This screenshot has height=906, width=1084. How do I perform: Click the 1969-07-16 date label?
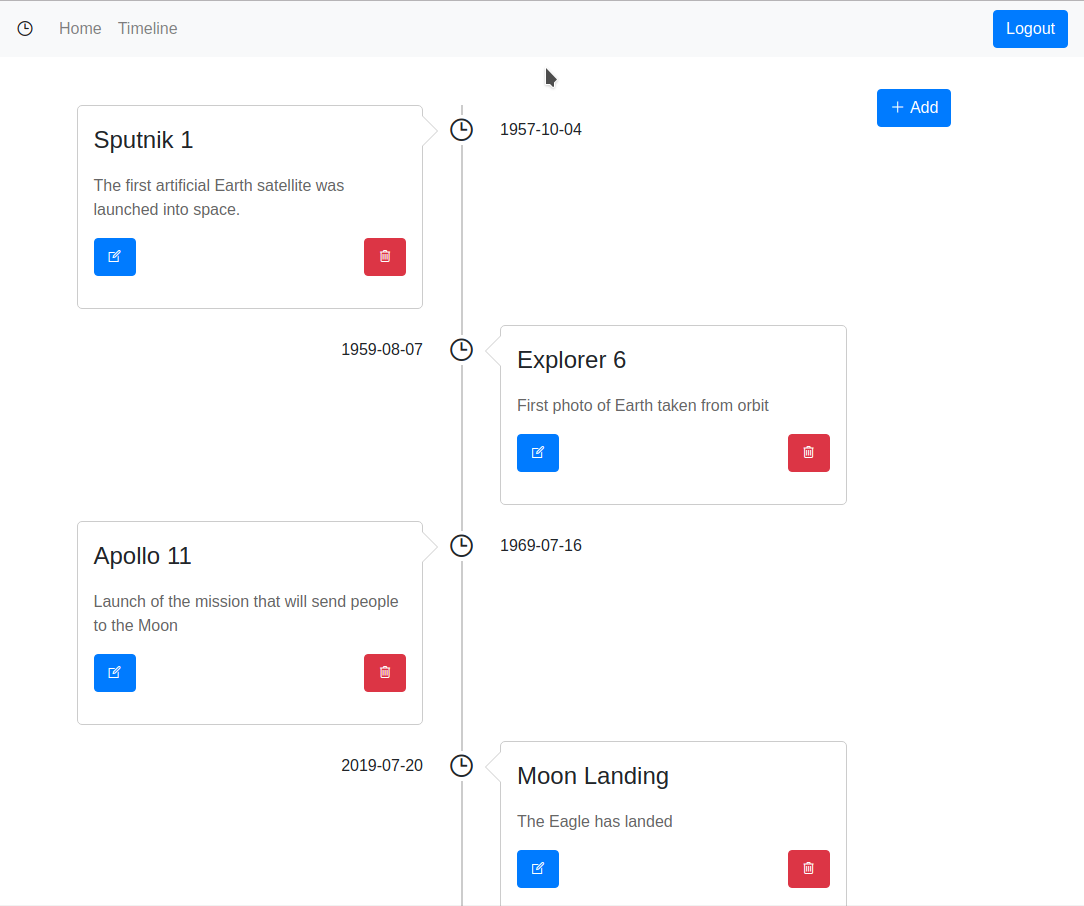coord(541,546)
